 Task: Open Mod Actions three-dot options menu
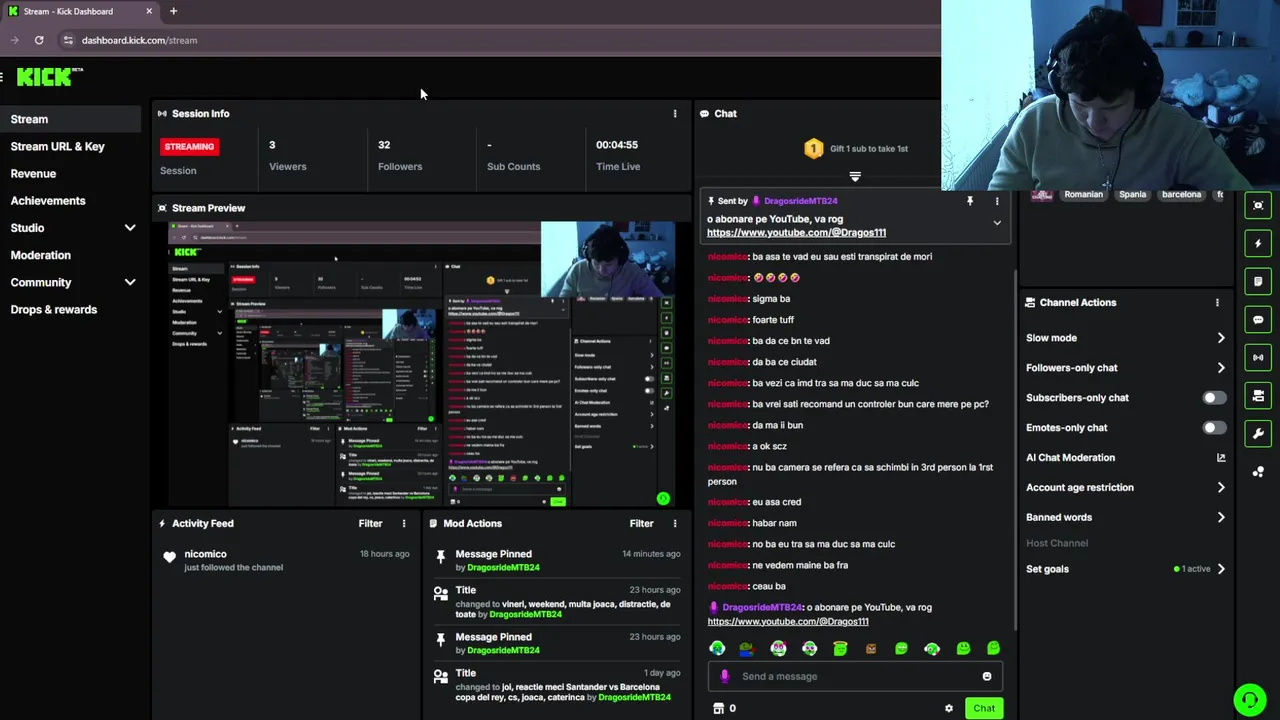pyautogui.click(x=675, y=523)
